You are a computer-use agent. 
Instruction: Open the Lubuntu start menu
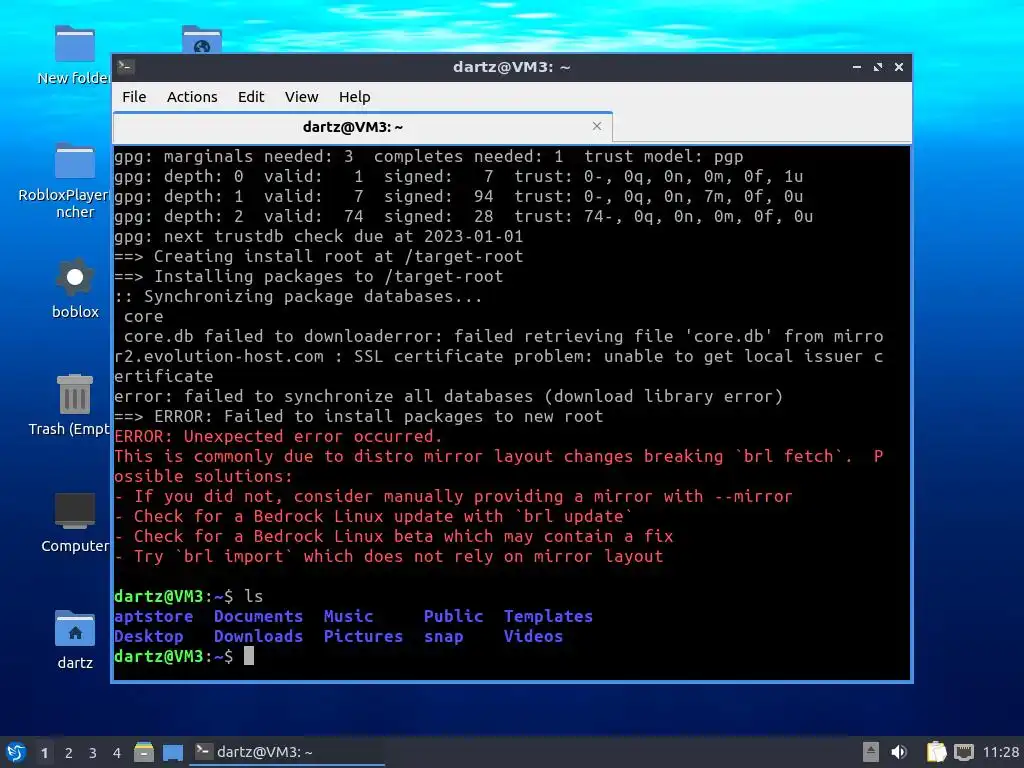pos(16,752)
